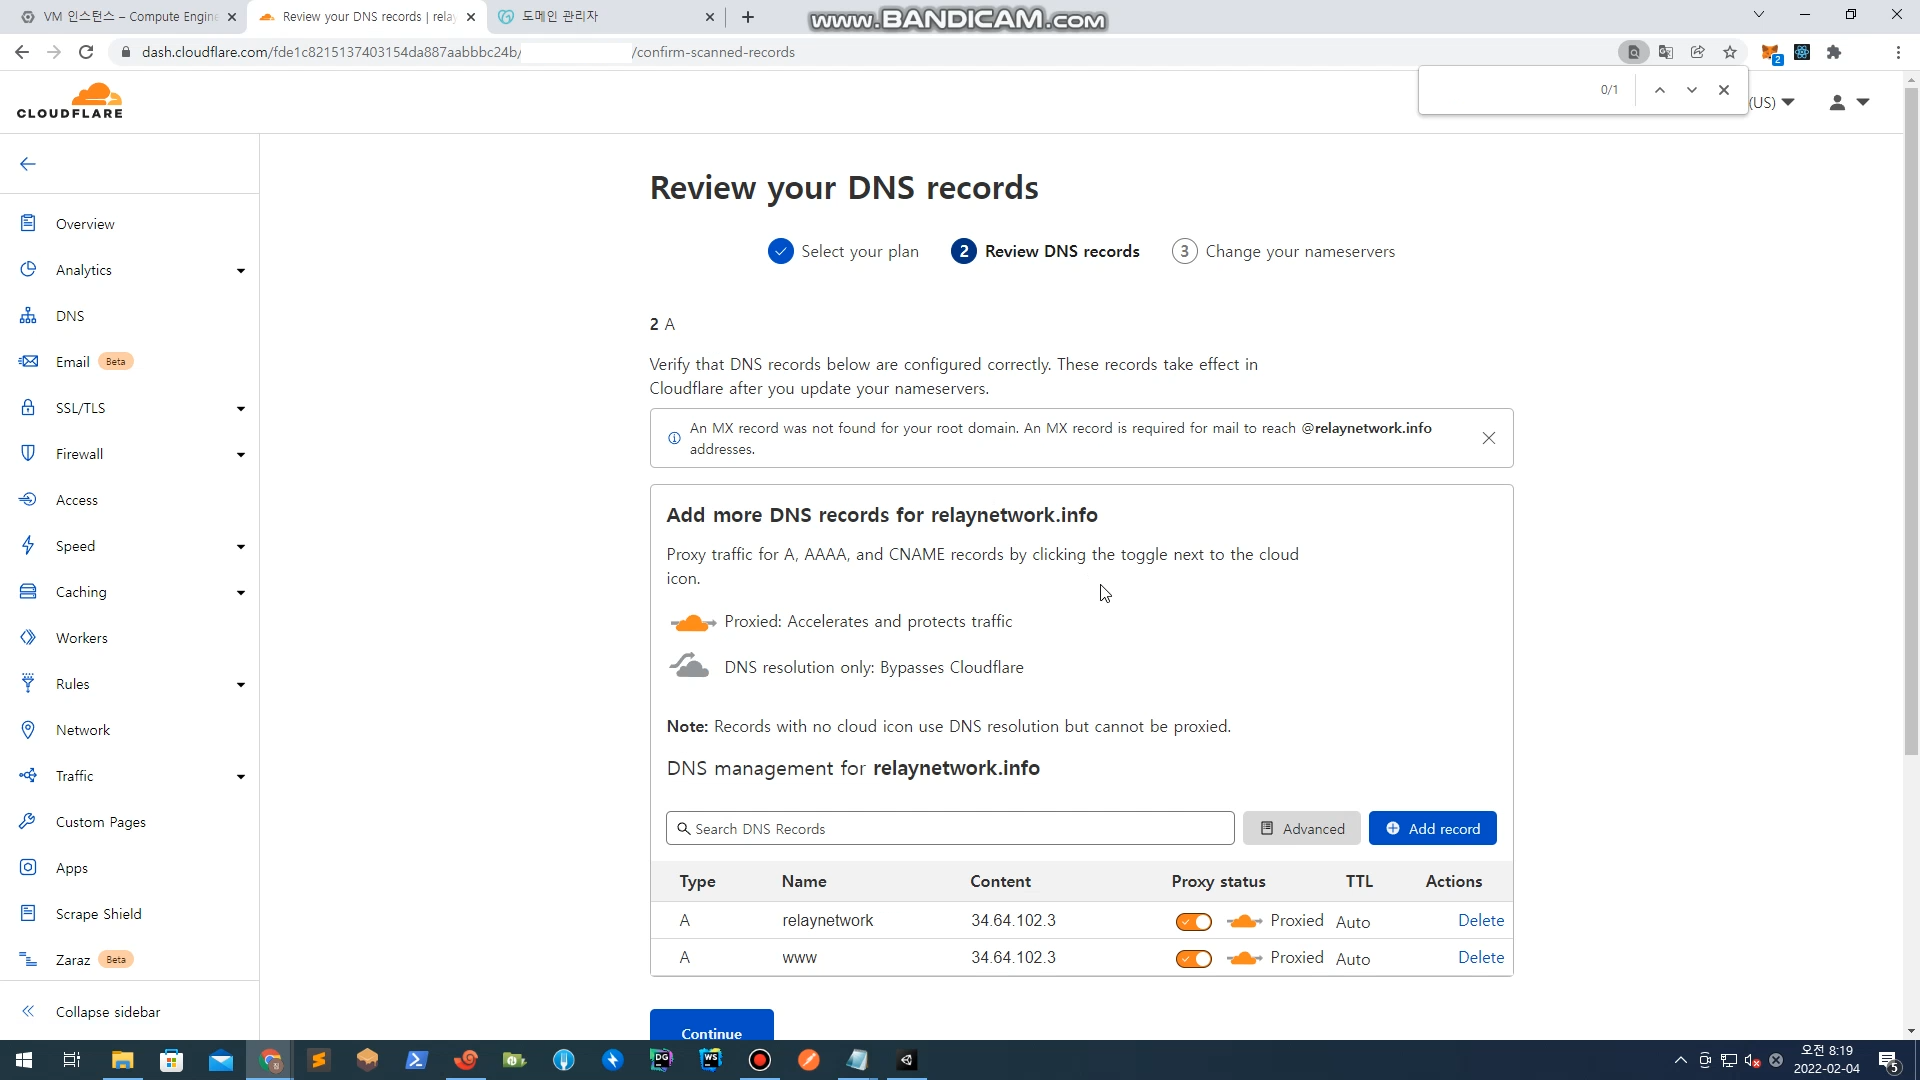Click the Add record button
Image resolution: width=1920 pixels, height=1080 pixels.
1432,828
